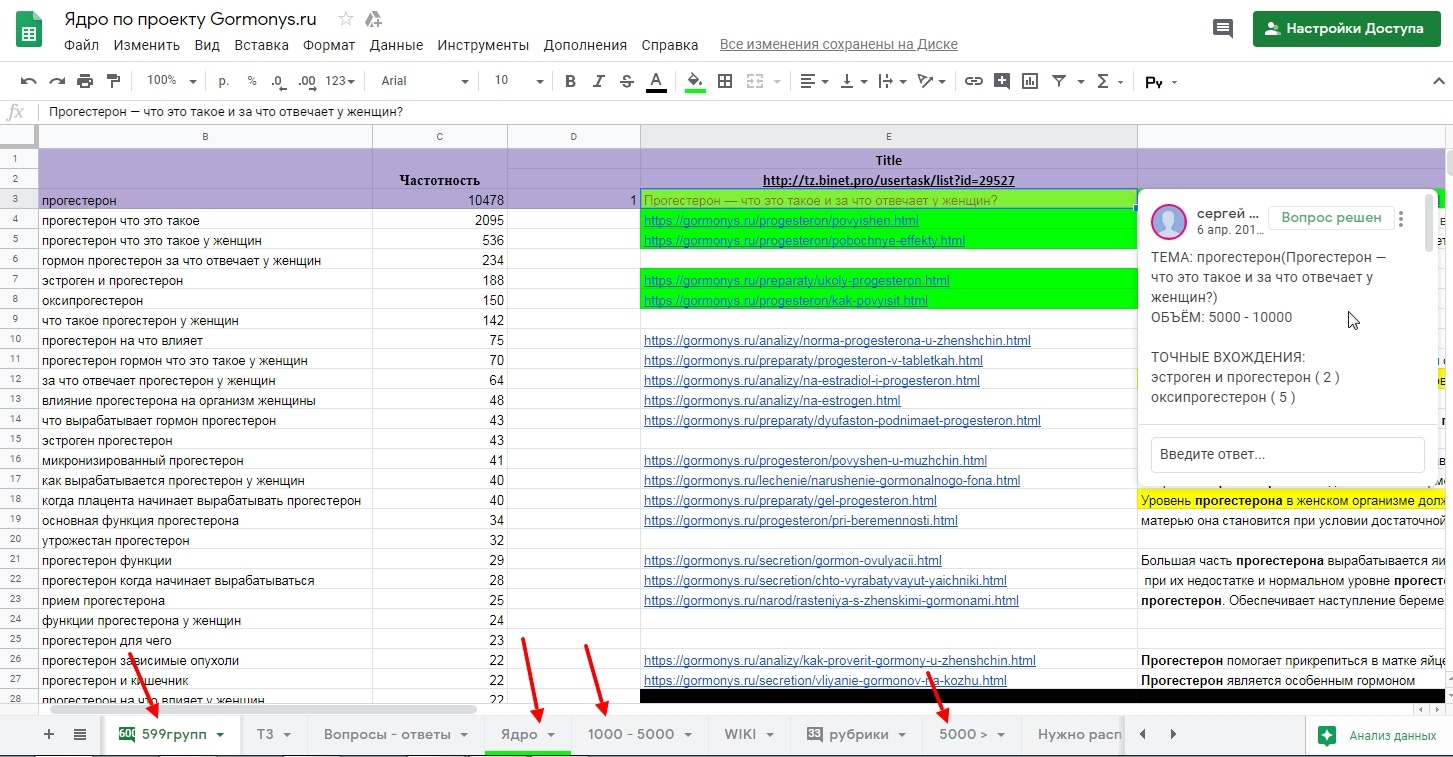
Task: Open the Инструменты menu
Action: (x=483, y=45)
